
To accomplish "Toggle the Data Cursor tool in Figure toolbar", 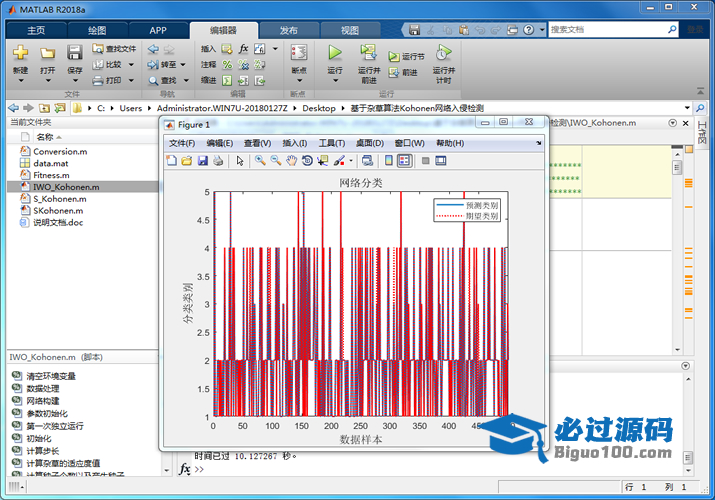I will click(x=323, y=160).
